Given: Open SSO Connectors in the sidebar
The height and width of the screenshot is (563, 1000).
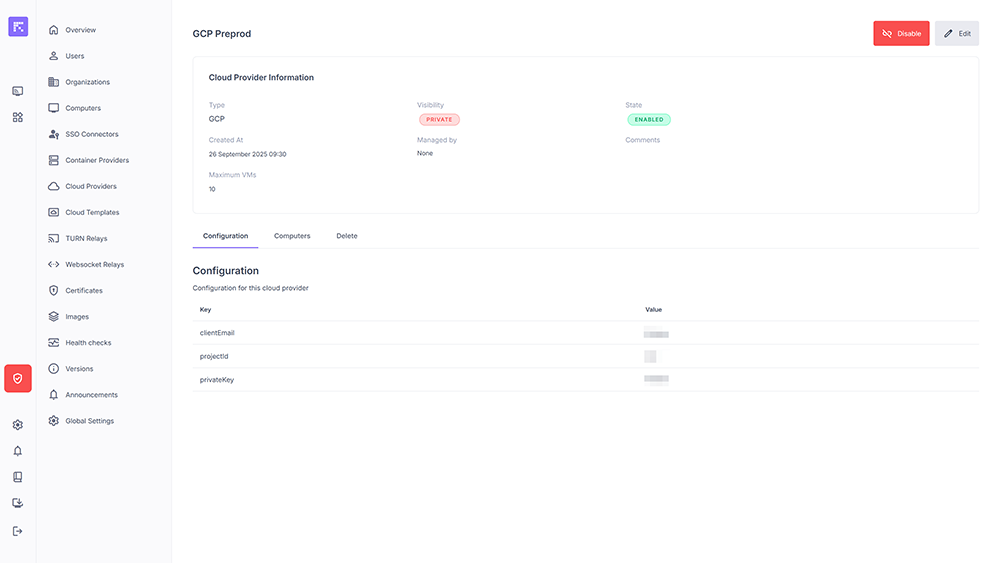Looking at the screenshot, I should click(x=92, y=134).
